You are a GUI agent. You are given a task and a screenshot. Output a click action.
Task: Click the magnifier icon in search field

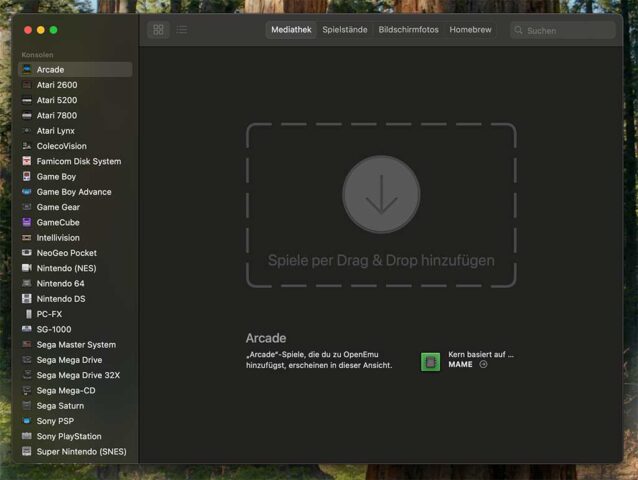click(518, 30)
